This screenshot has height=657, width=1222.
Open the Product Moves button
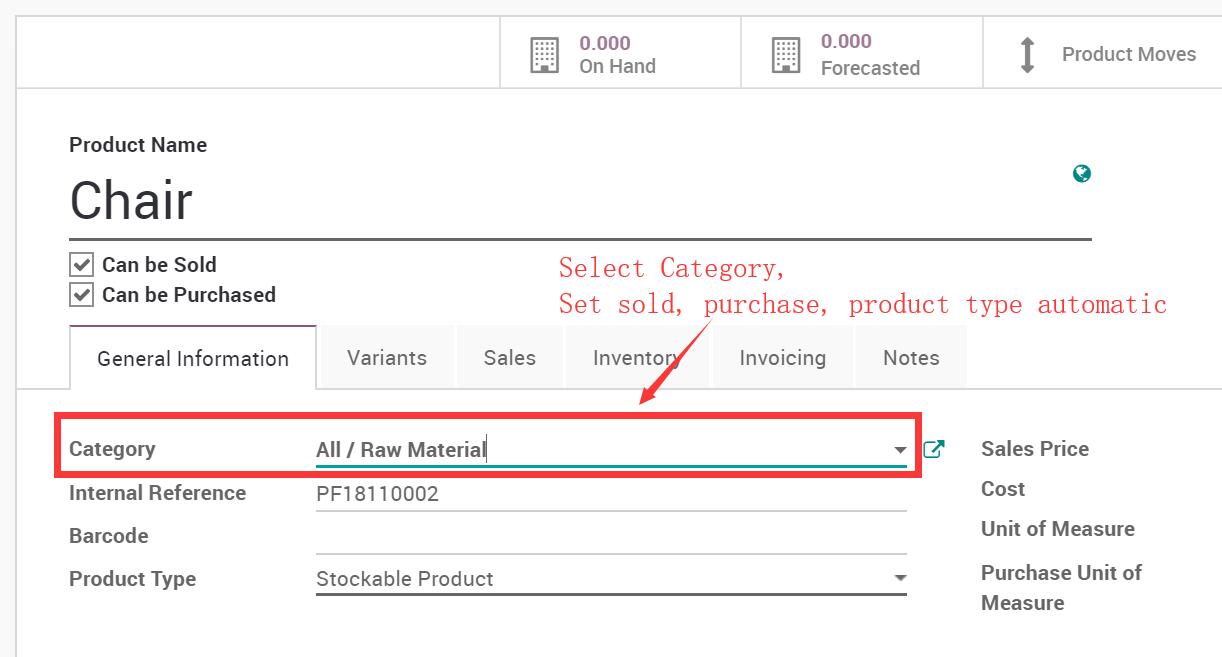(x=1103, y=54)
